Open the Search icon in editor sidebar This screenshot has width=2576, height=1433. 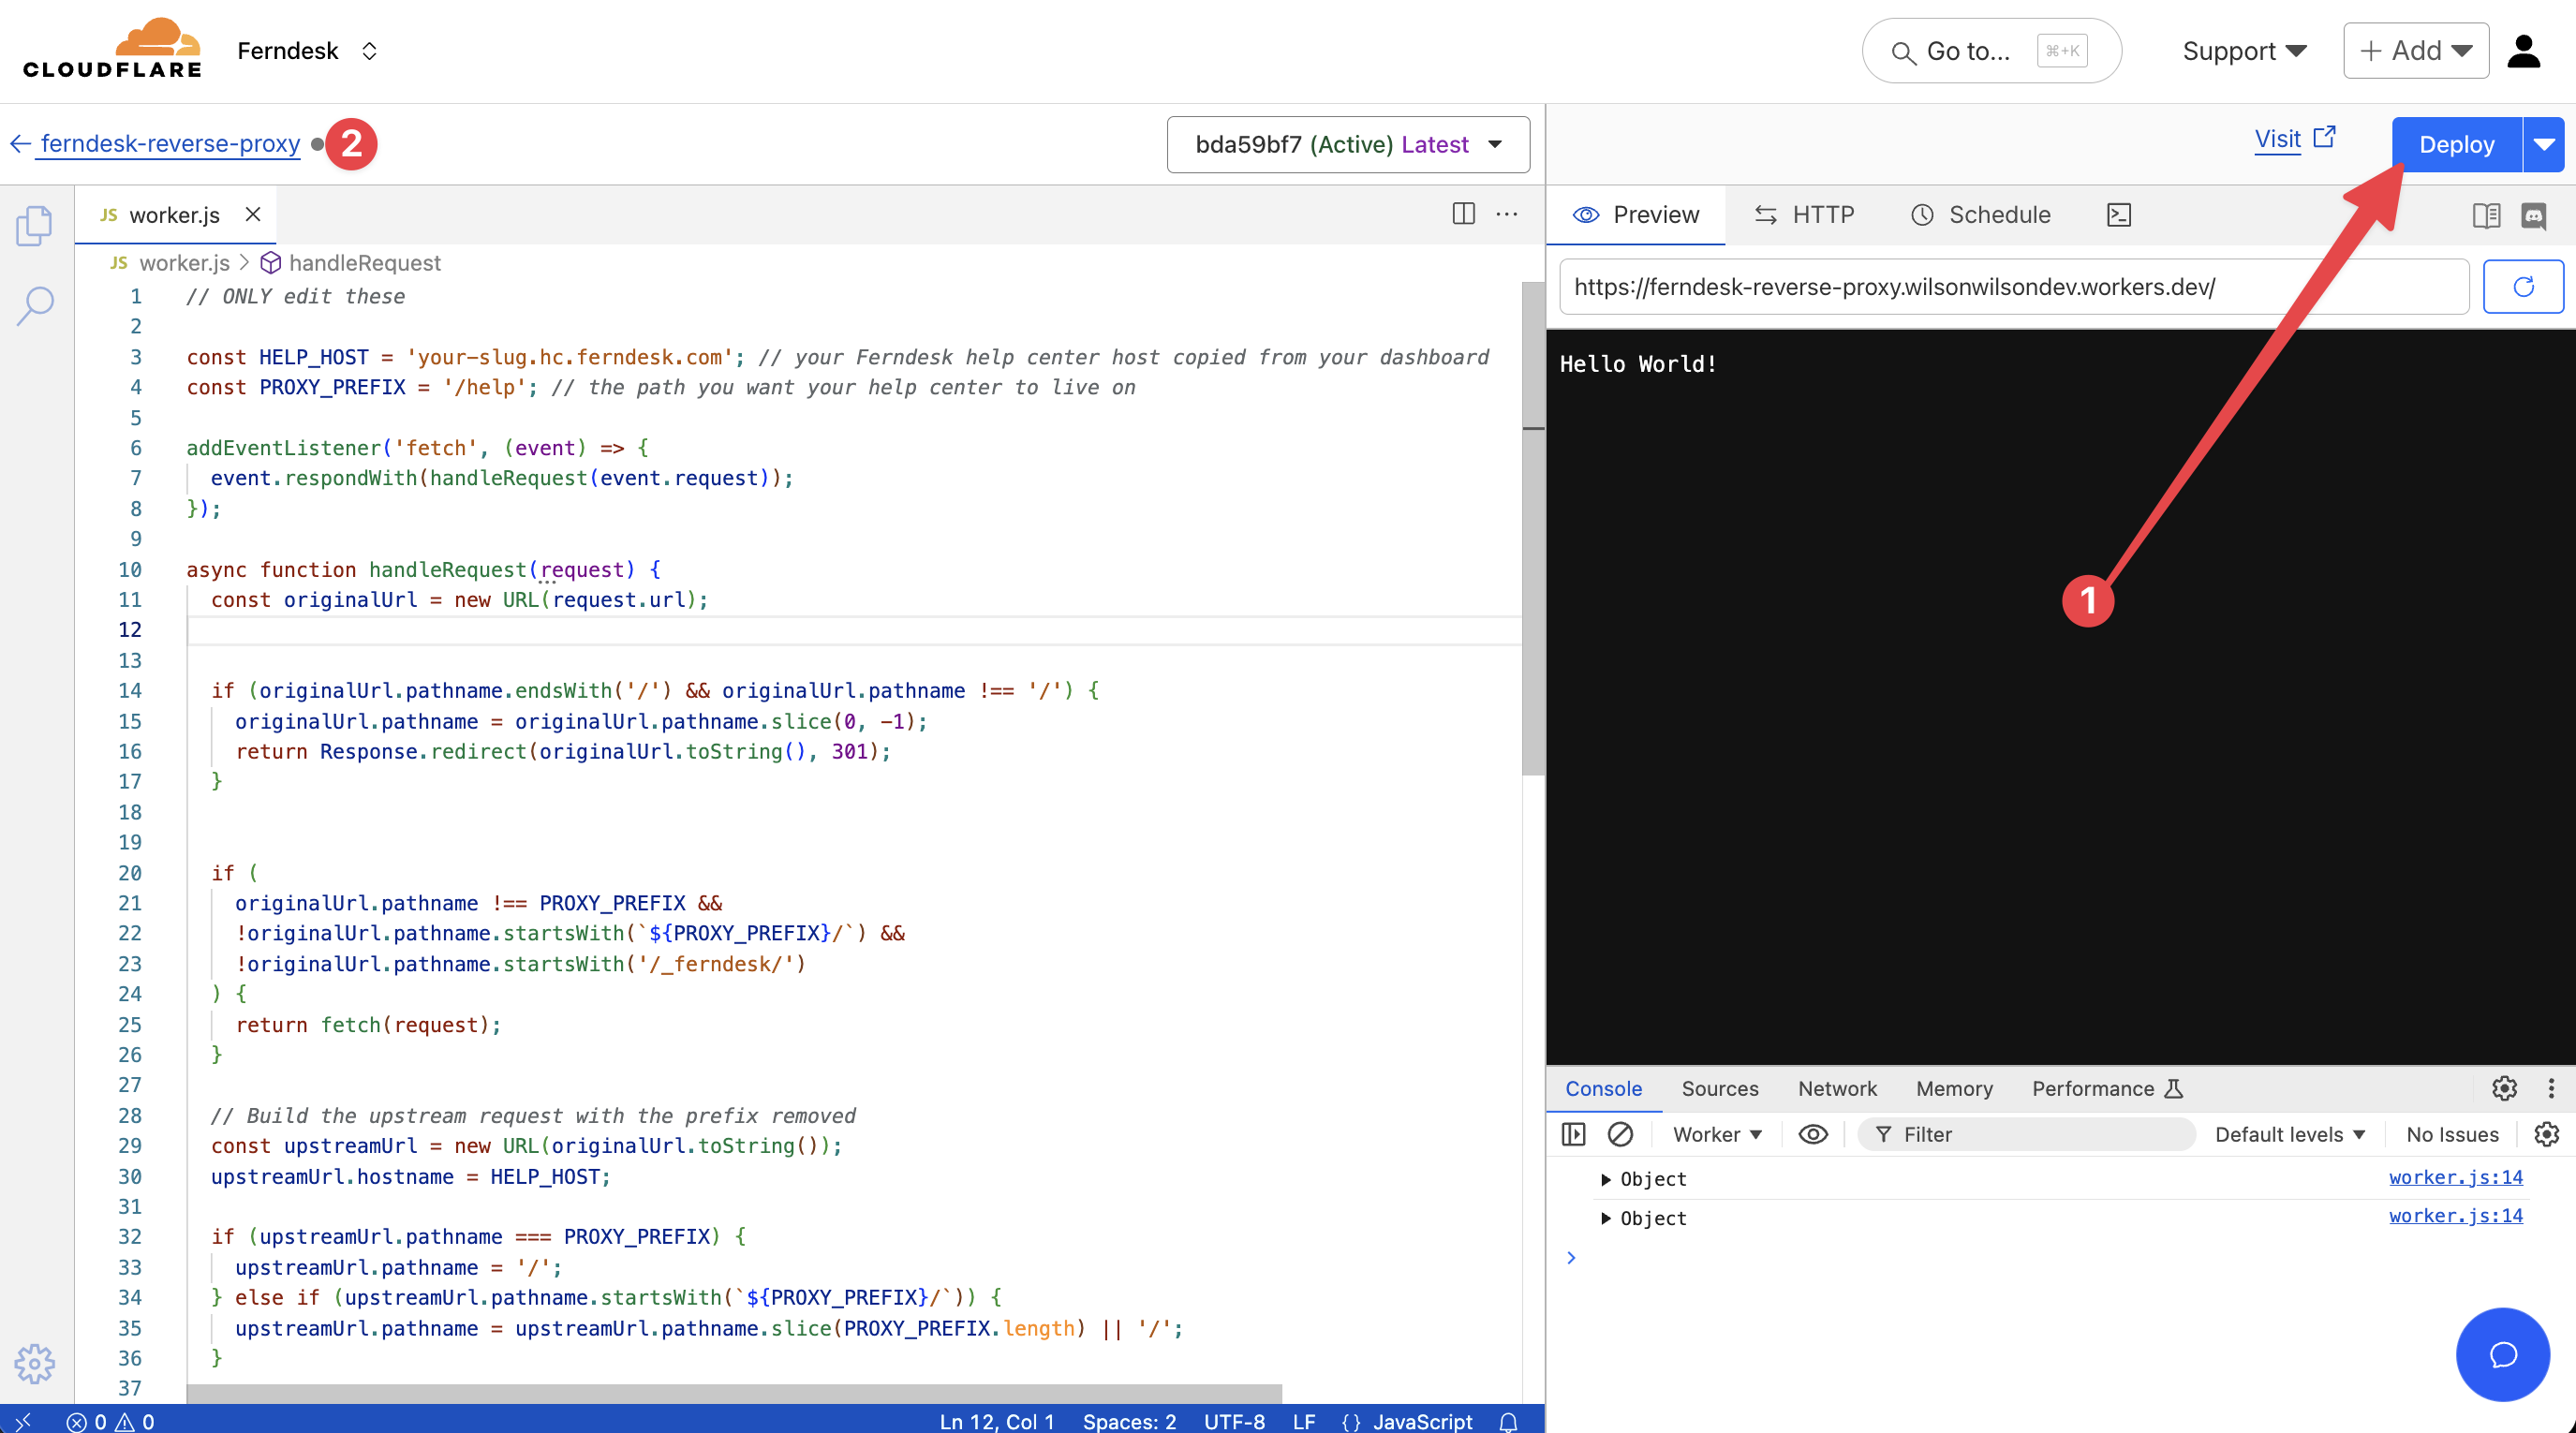34,305
